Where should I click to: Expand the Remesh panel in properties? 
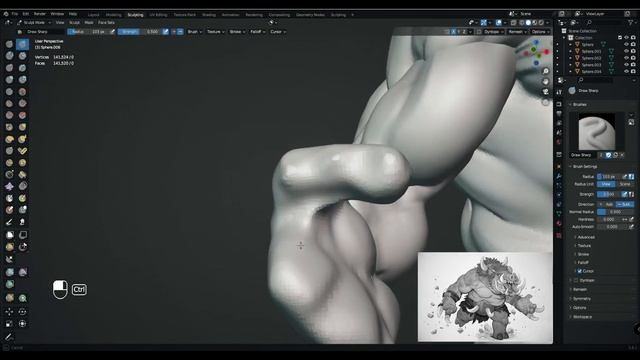pyautogui.click(x=580, y=289)
